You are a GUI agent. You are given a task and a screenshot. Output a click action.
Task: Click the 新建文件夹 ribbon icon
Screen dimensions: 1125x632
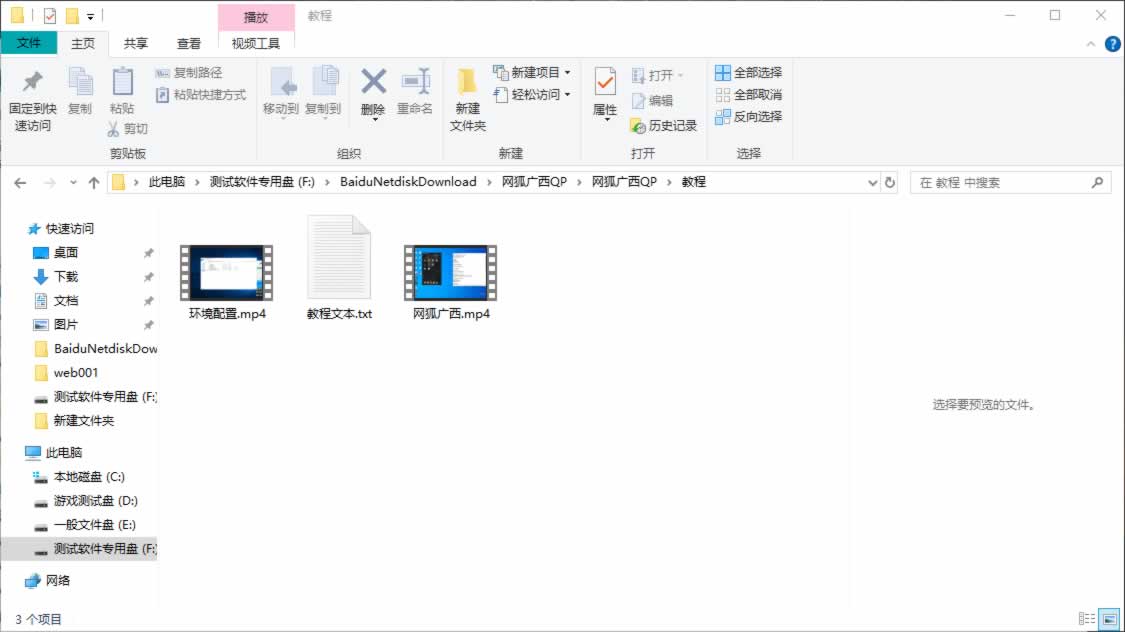click(467, 82)
